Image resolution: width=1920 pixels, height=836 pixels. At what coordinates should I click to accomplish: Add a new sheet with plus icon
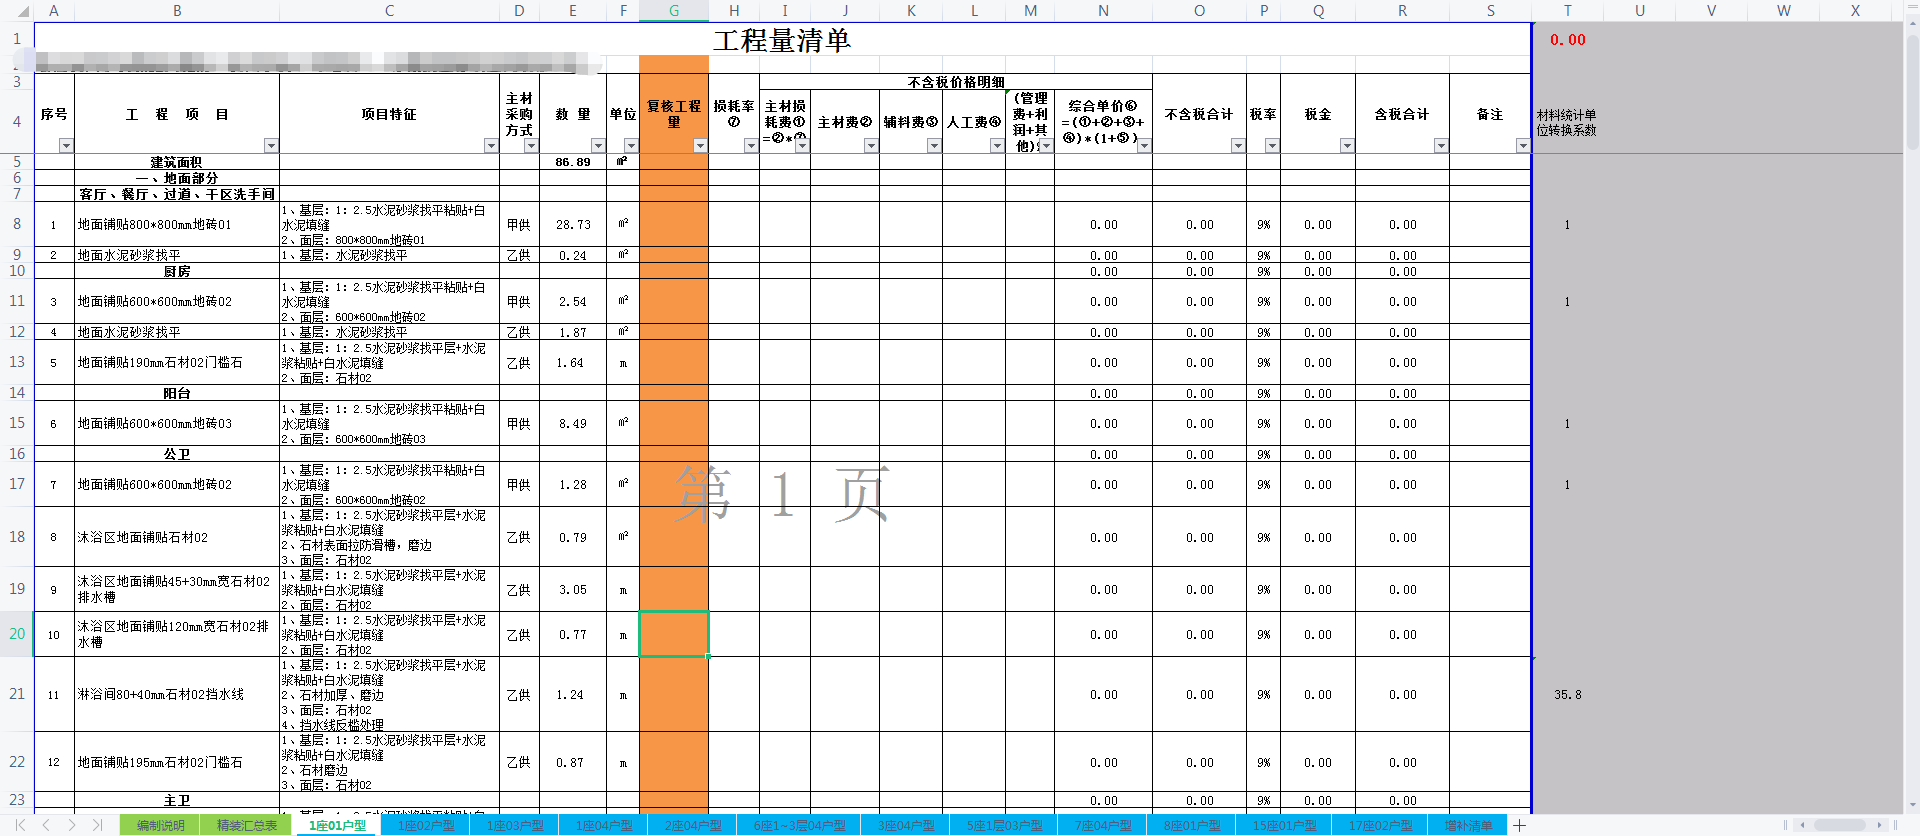(x=1519, y=825)
